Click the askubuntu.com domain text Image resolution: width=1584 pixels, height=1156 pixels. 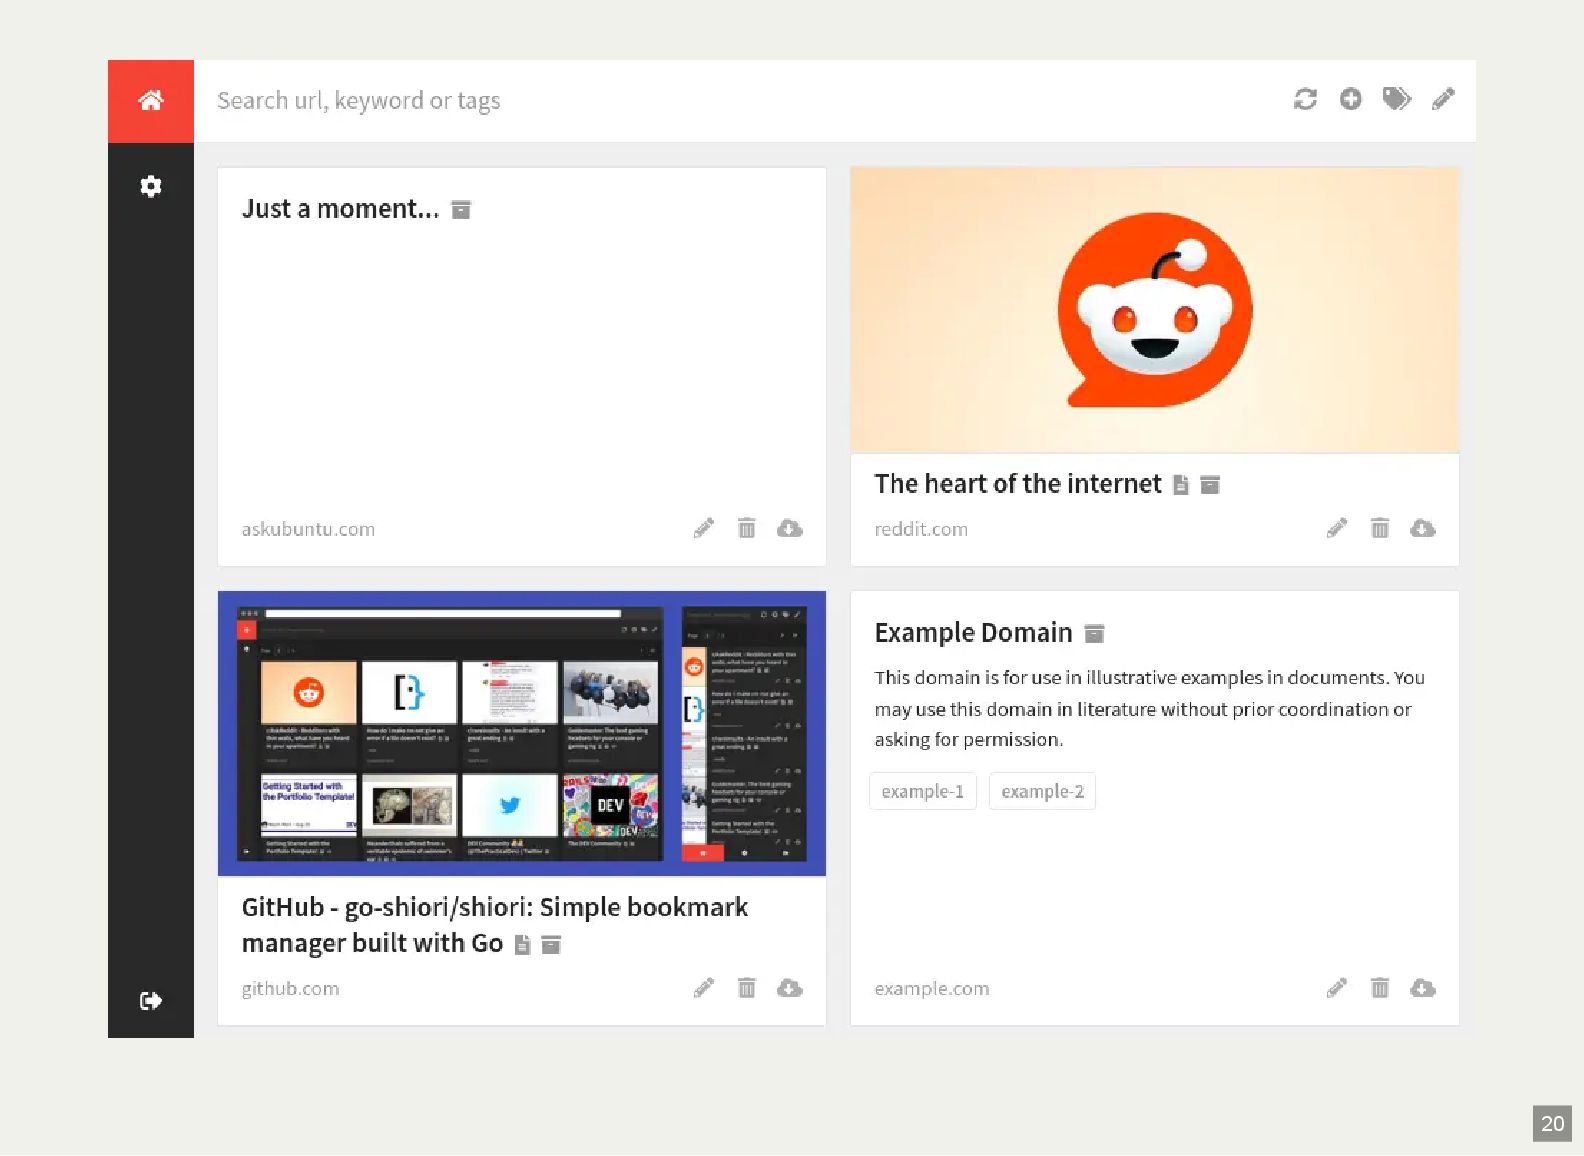point(308,529)
